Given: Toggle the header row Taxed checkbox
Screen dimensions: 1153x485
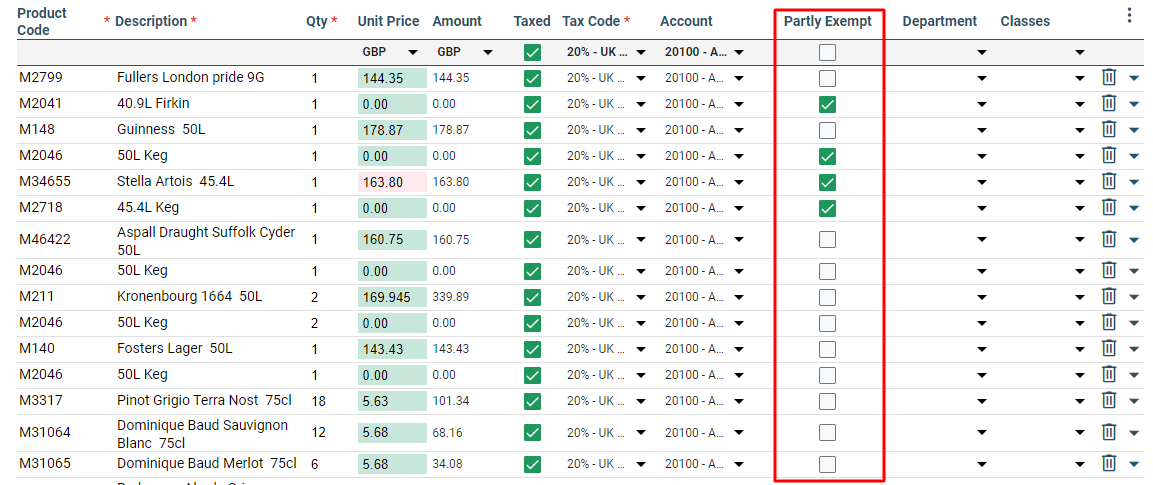Looking at the screenshot, I should tap(532, 52).
